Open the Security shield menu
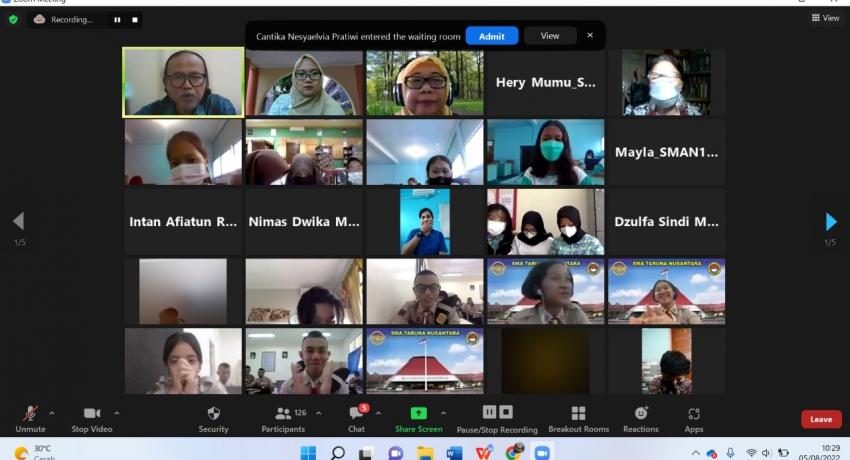850x460 pixels. coord(214,419)
